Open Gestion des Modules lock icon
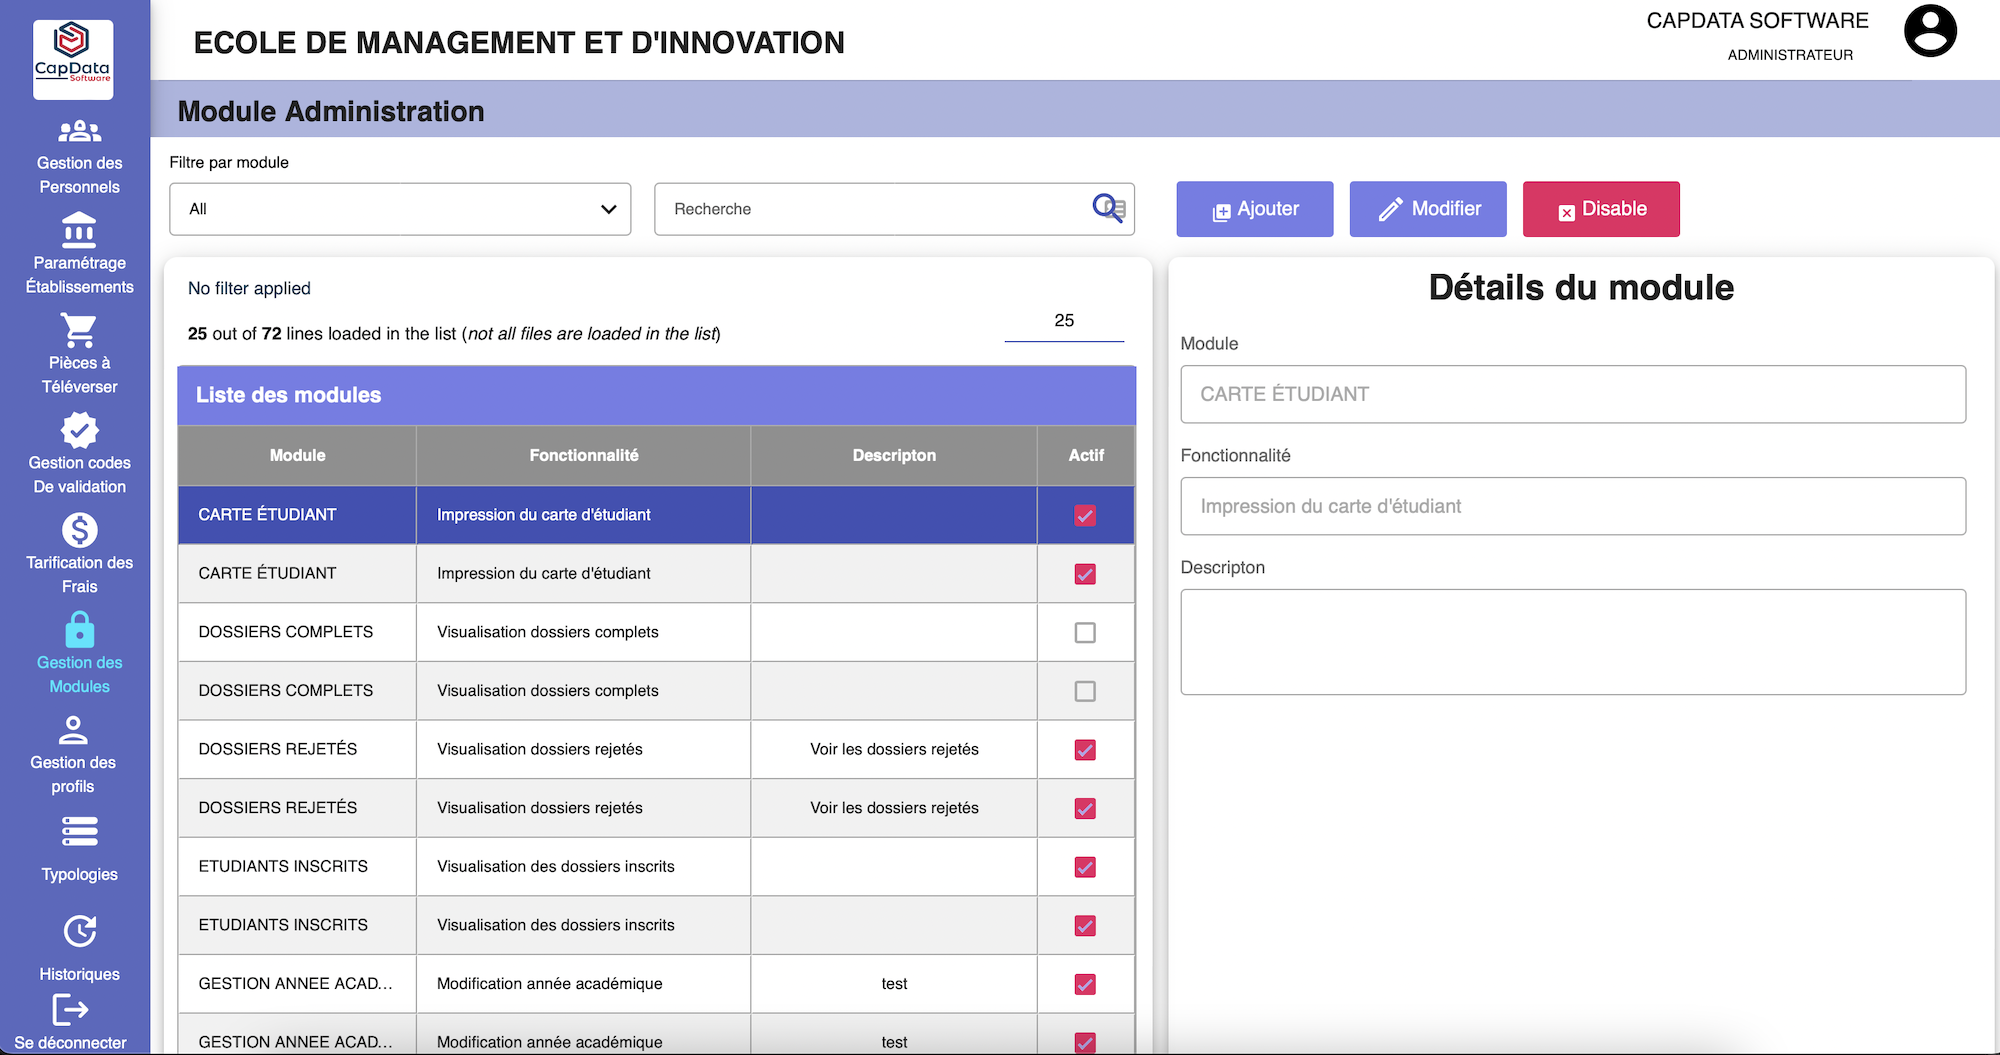The height and width of the screenshot is (1055, 2000). coord(80,630)
